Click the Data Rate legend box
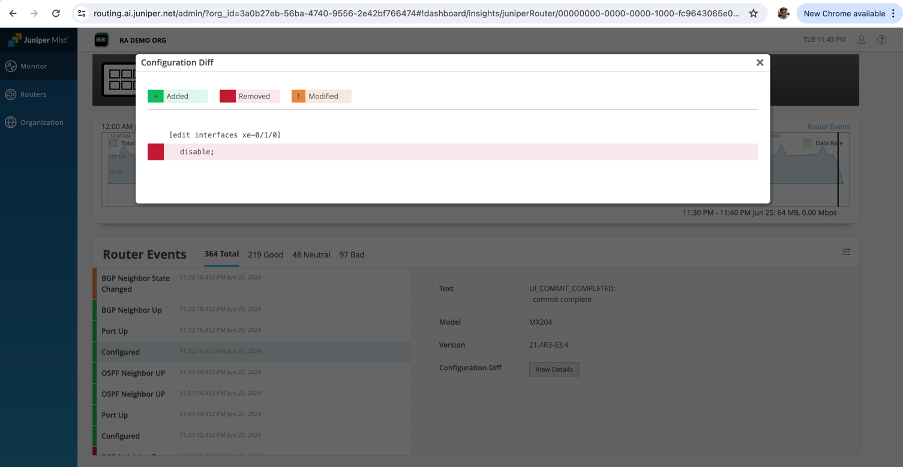Screen dimensions: 904x468 (x=807, y=142)
